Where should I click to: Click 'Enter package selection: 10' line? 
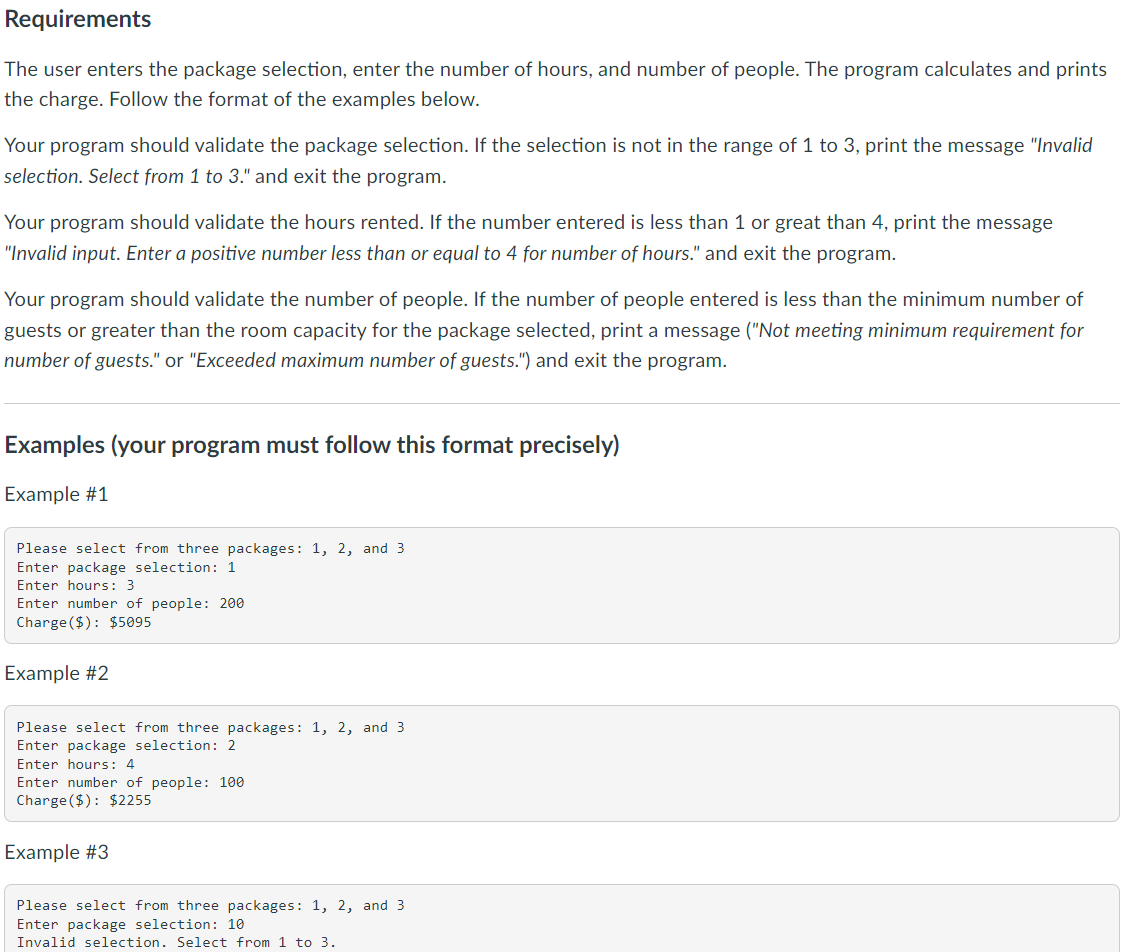click(130, 924)
